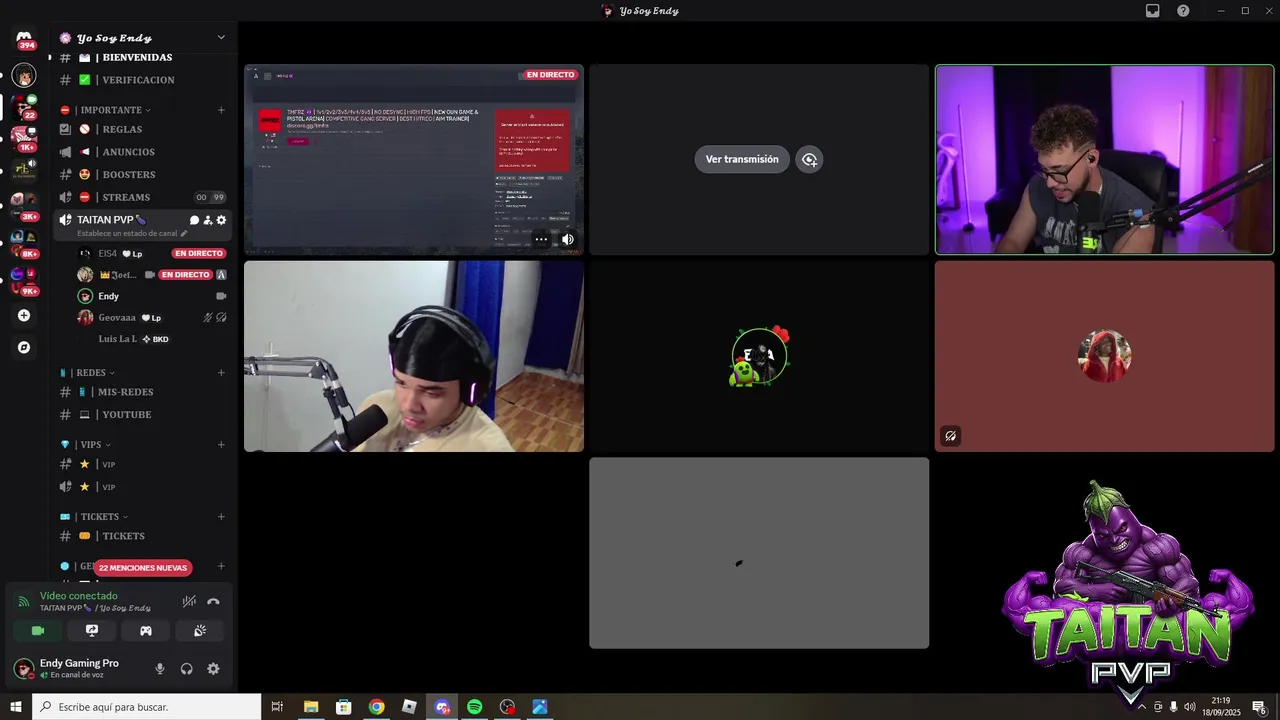Click live stream video tile thumbnail
This screenshot has width=1280, height=720.
click(414, 160)
